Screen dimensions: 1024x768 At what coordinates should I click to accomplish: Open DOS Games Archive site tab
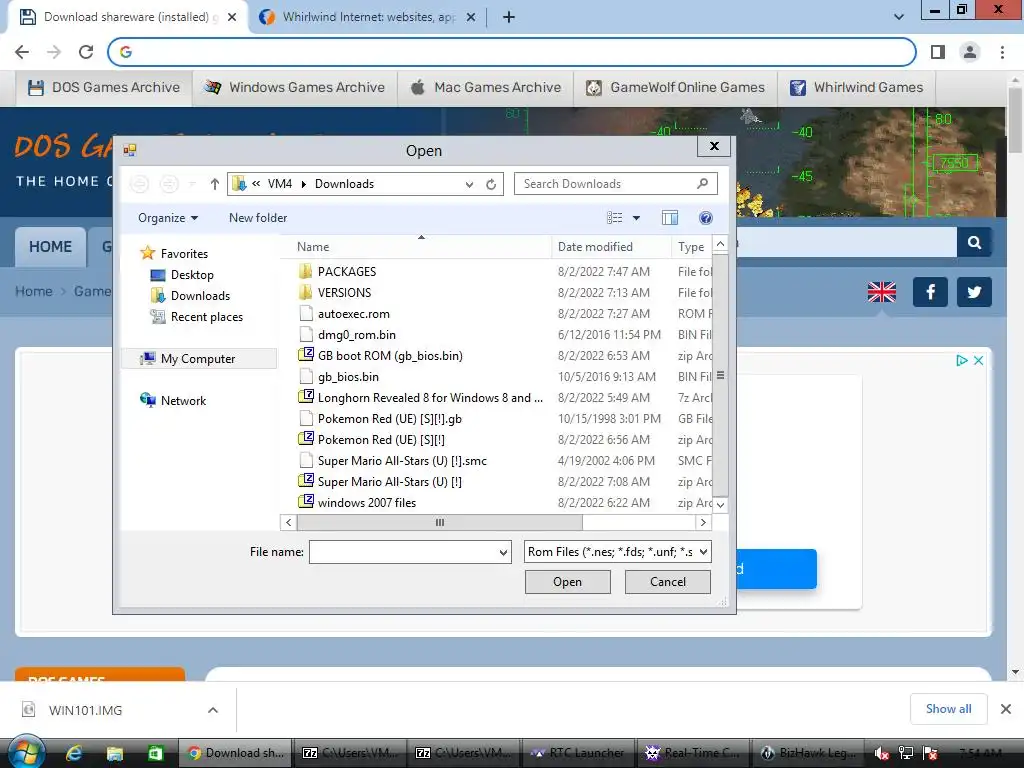coord(104,88)
